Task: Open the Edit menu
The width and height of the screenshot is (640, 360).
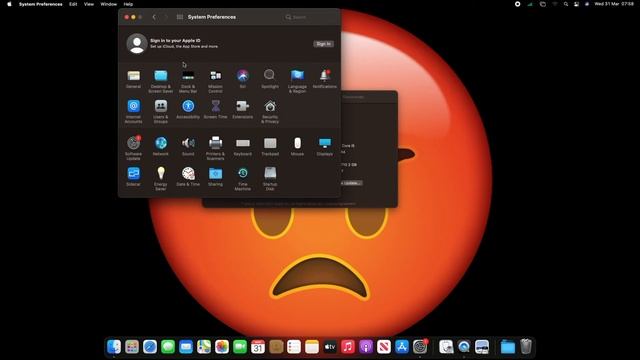Action: 73,4
